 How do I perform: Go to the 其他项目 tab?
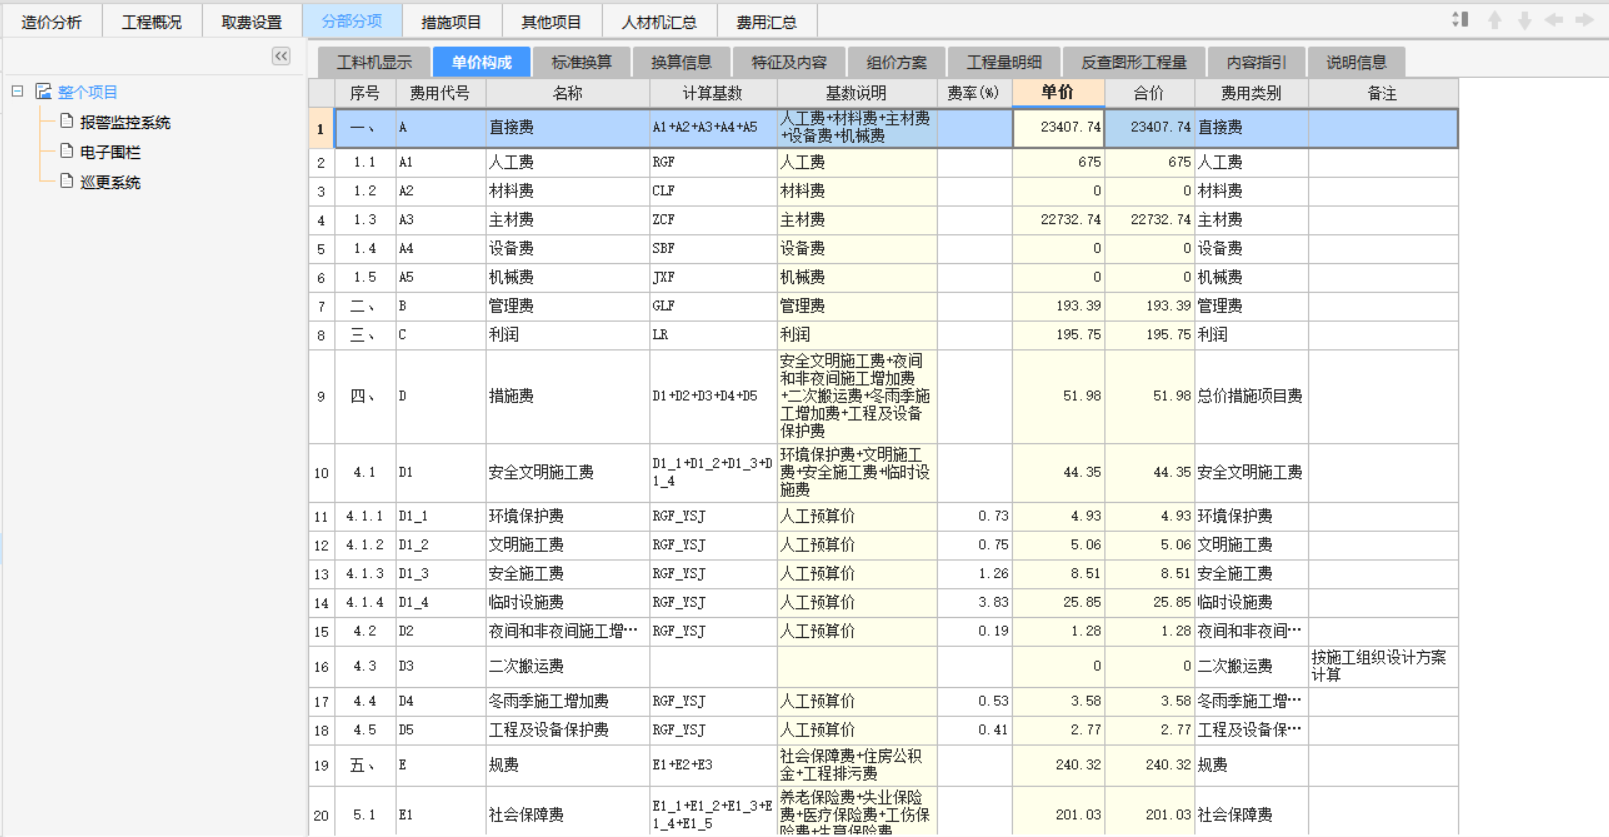551,22
